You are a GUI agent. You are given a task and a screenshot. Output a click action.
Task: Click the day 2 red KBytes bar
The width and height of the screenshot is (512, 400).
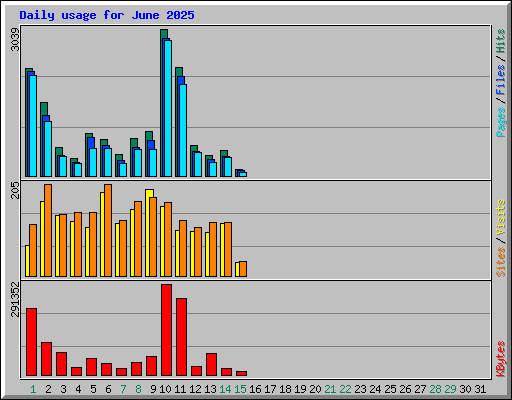(46, 359)
